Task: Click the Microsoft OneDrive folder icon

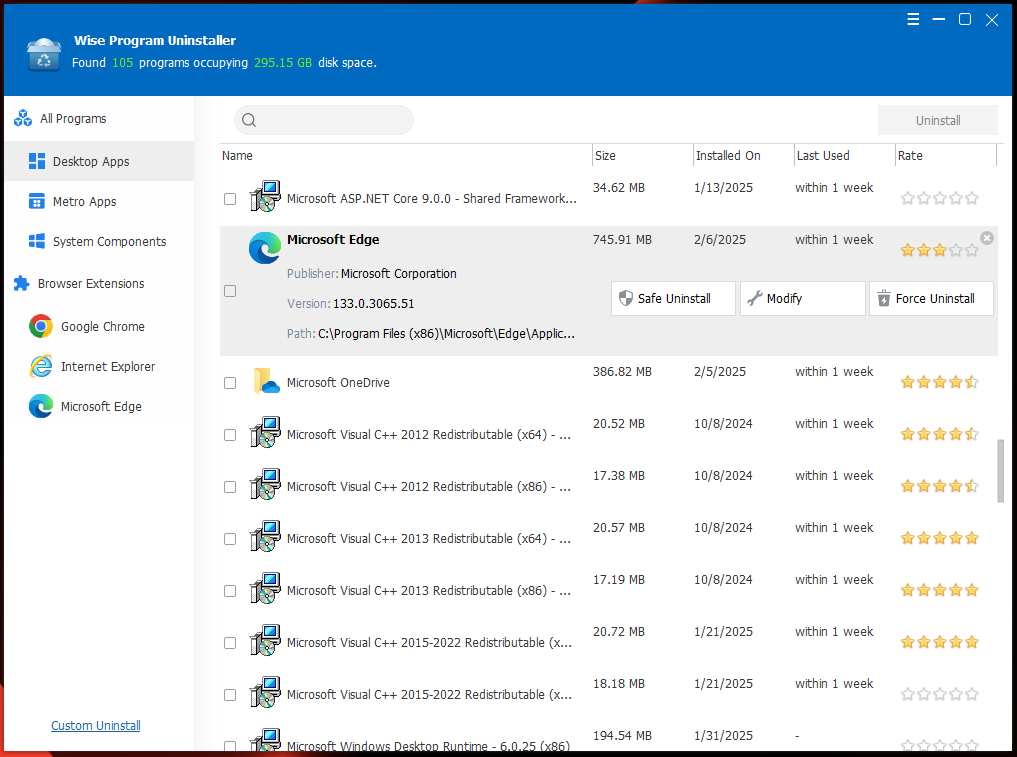Action: click(265, 382)
